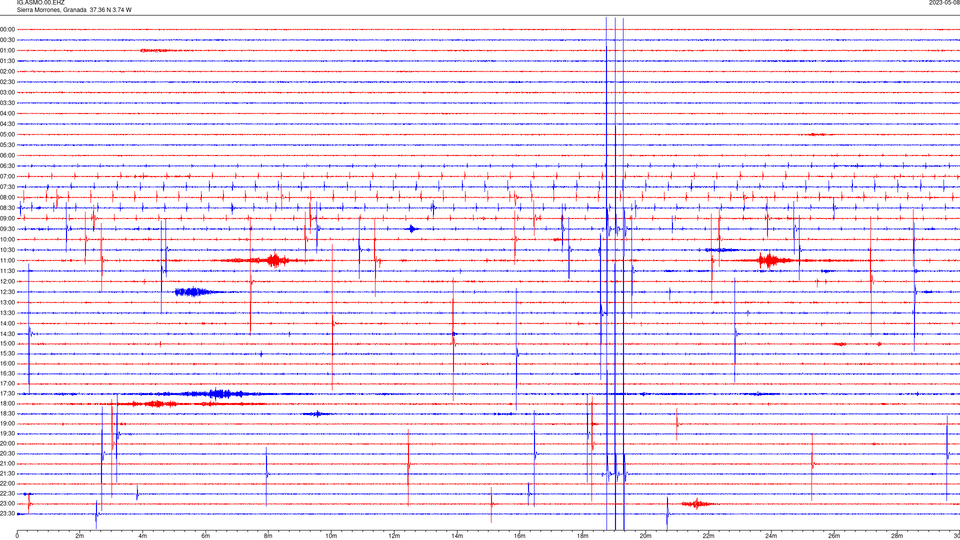Viewport: 960px width, 540px height.
Task: Select the 11:00 trace time label
Action: click(7, 260)
